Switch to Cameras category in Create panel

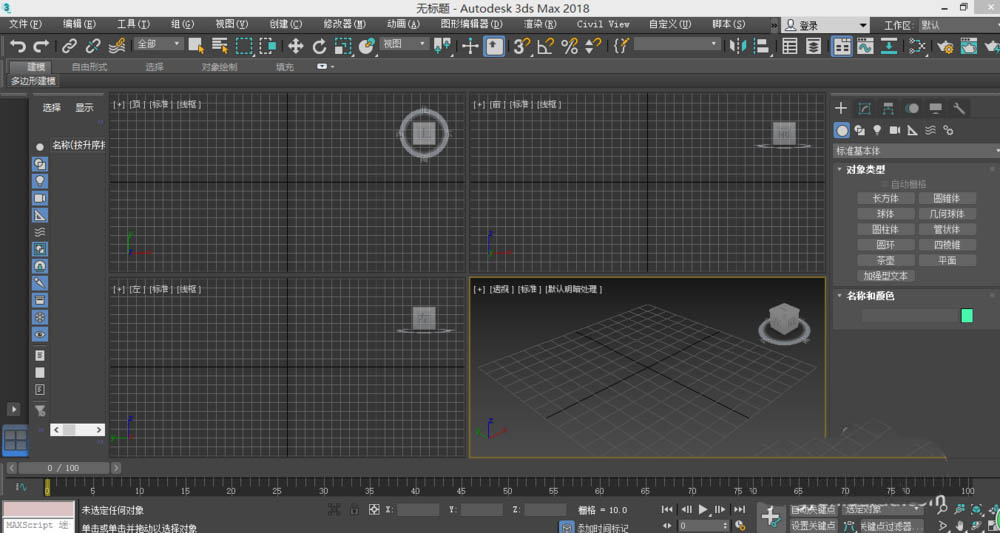click(x=895, y=130)
